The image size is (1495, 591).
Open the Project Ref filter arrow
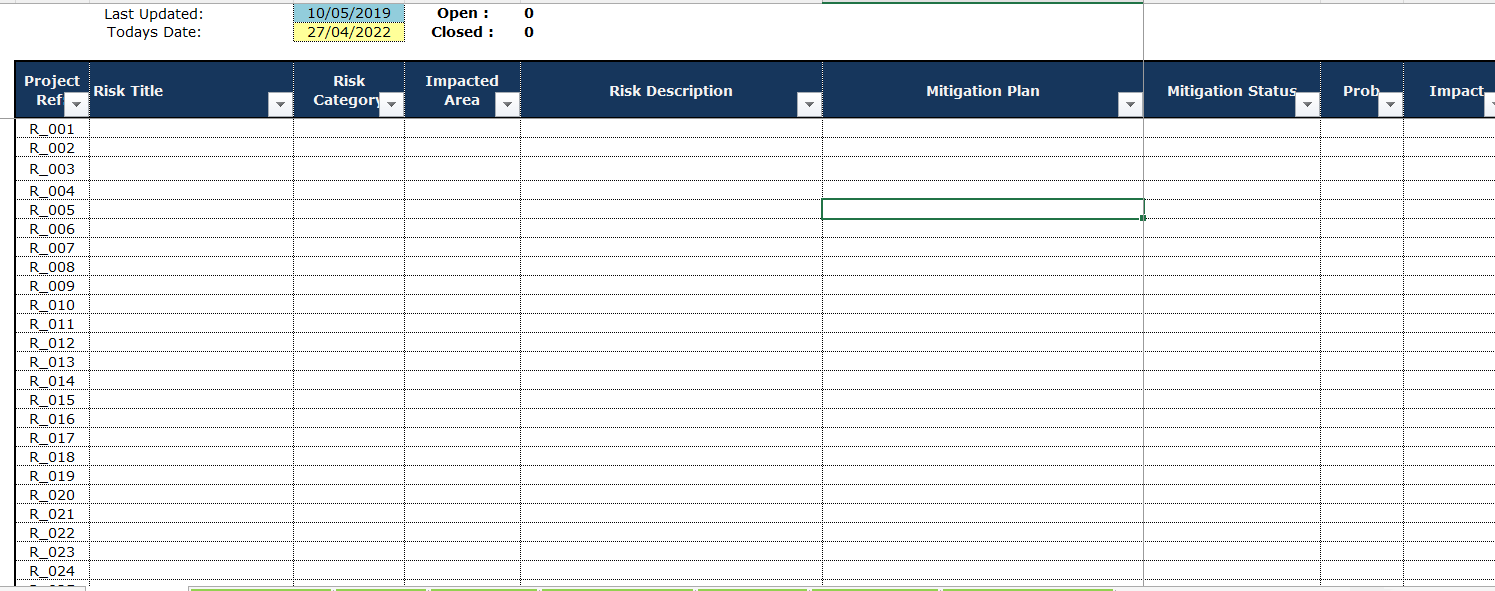(75, 104)
